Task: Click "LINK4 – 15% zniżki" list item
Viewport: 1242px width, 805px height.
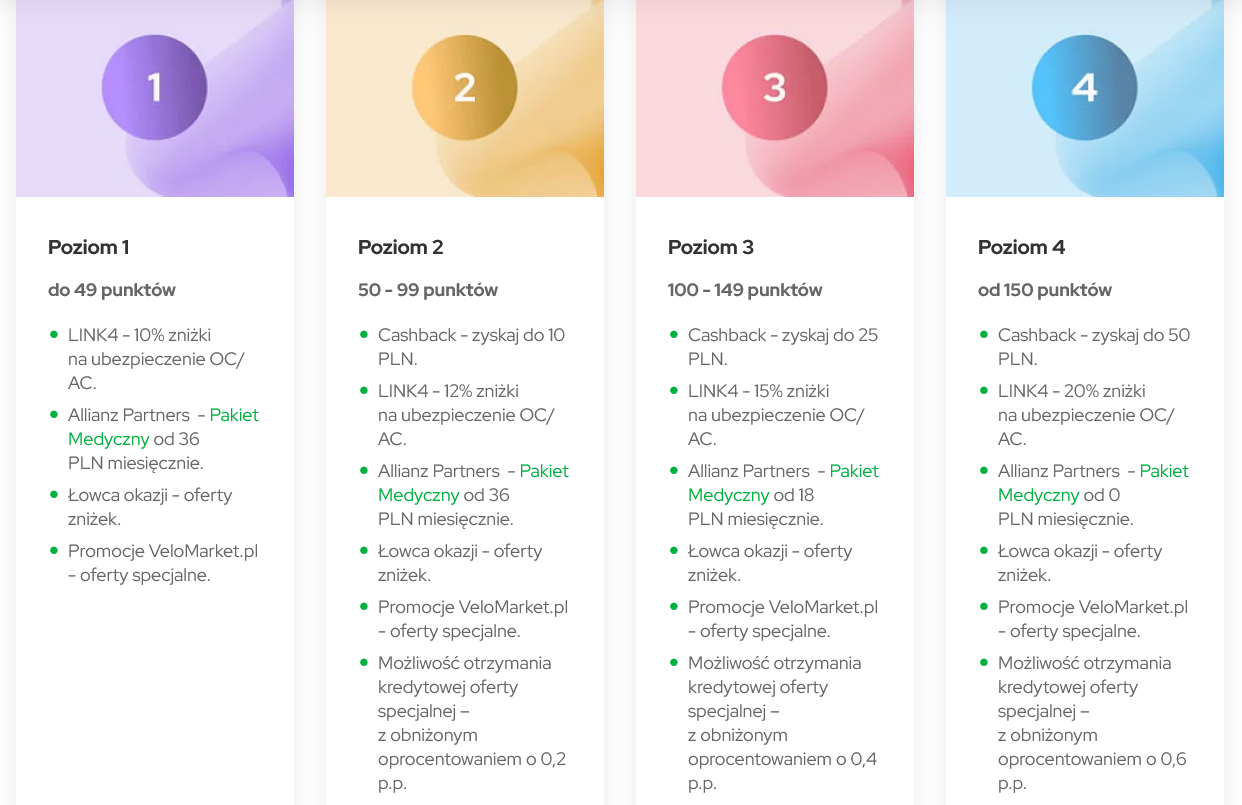Action: [775, 415]
